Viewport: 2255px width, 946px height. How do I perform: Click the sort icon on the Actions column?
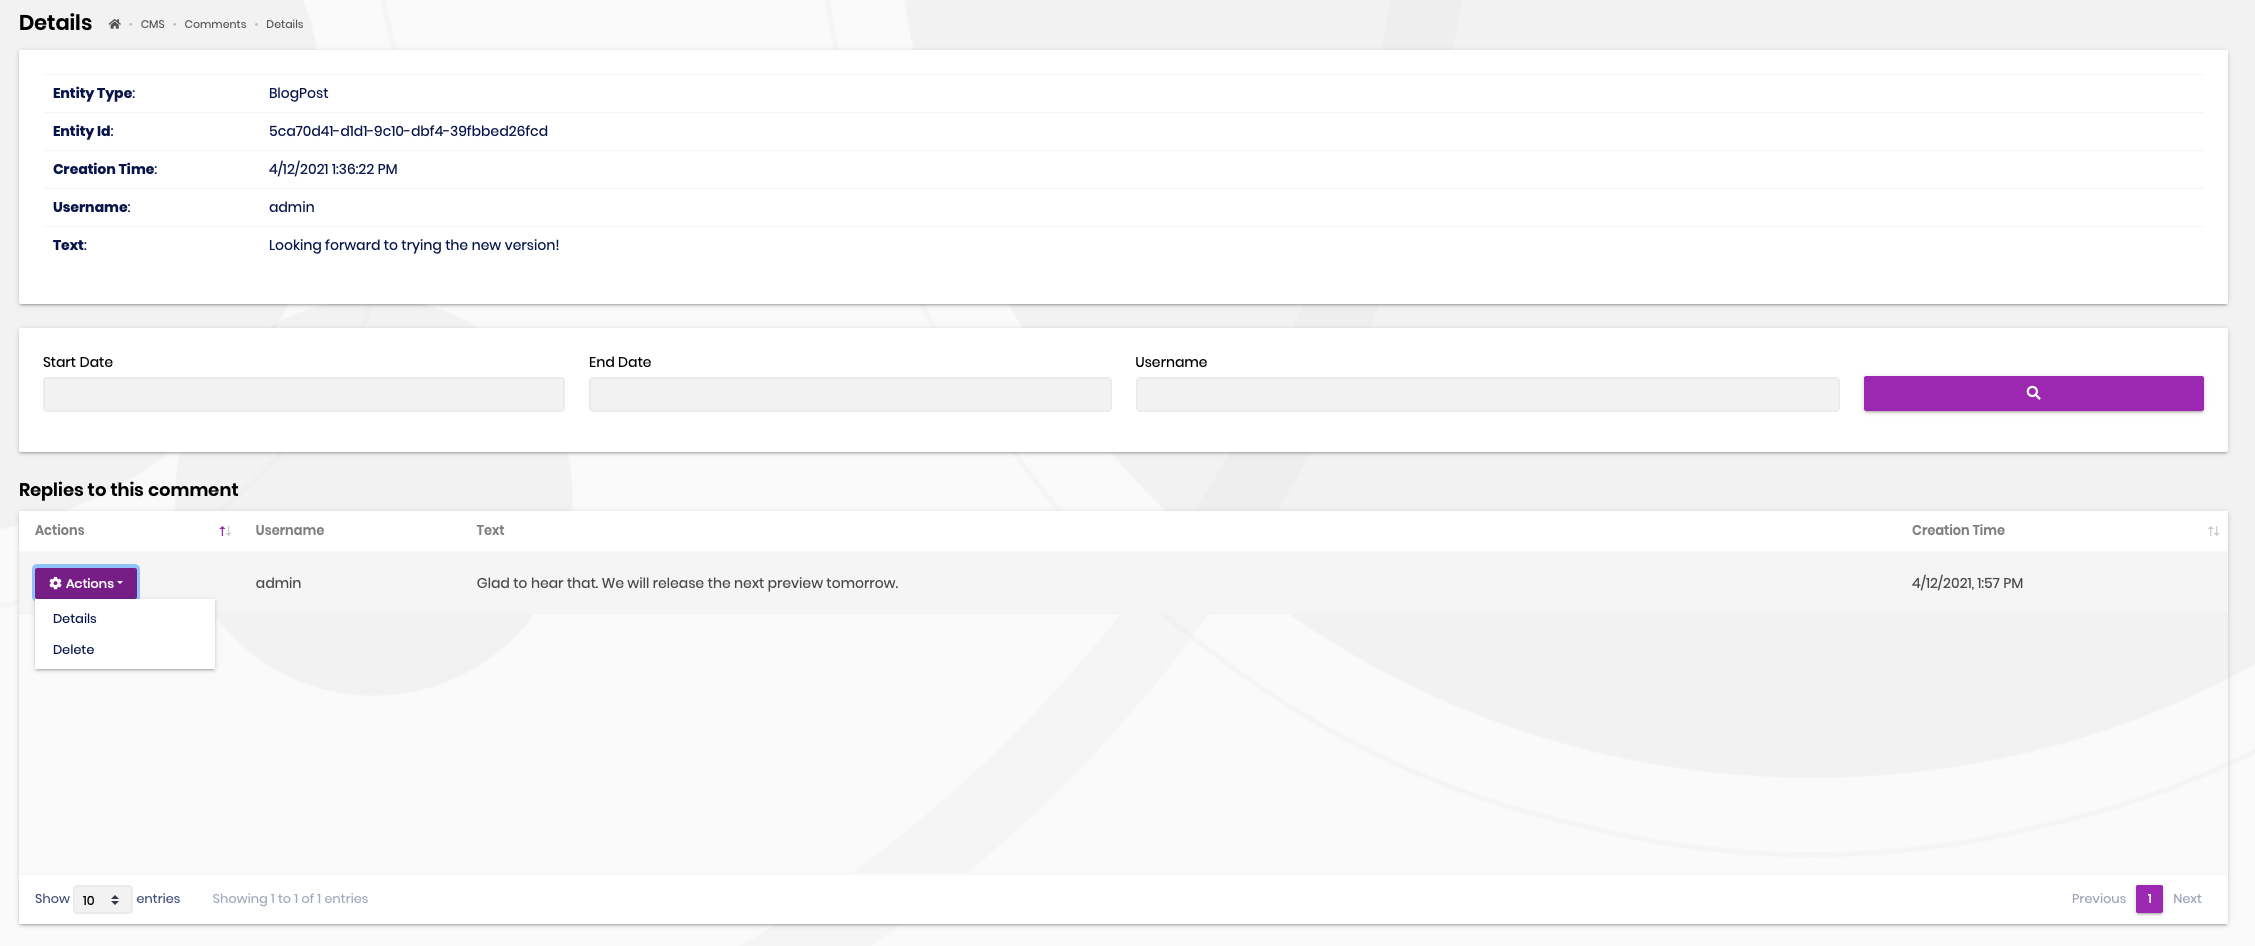coord(223,531)
